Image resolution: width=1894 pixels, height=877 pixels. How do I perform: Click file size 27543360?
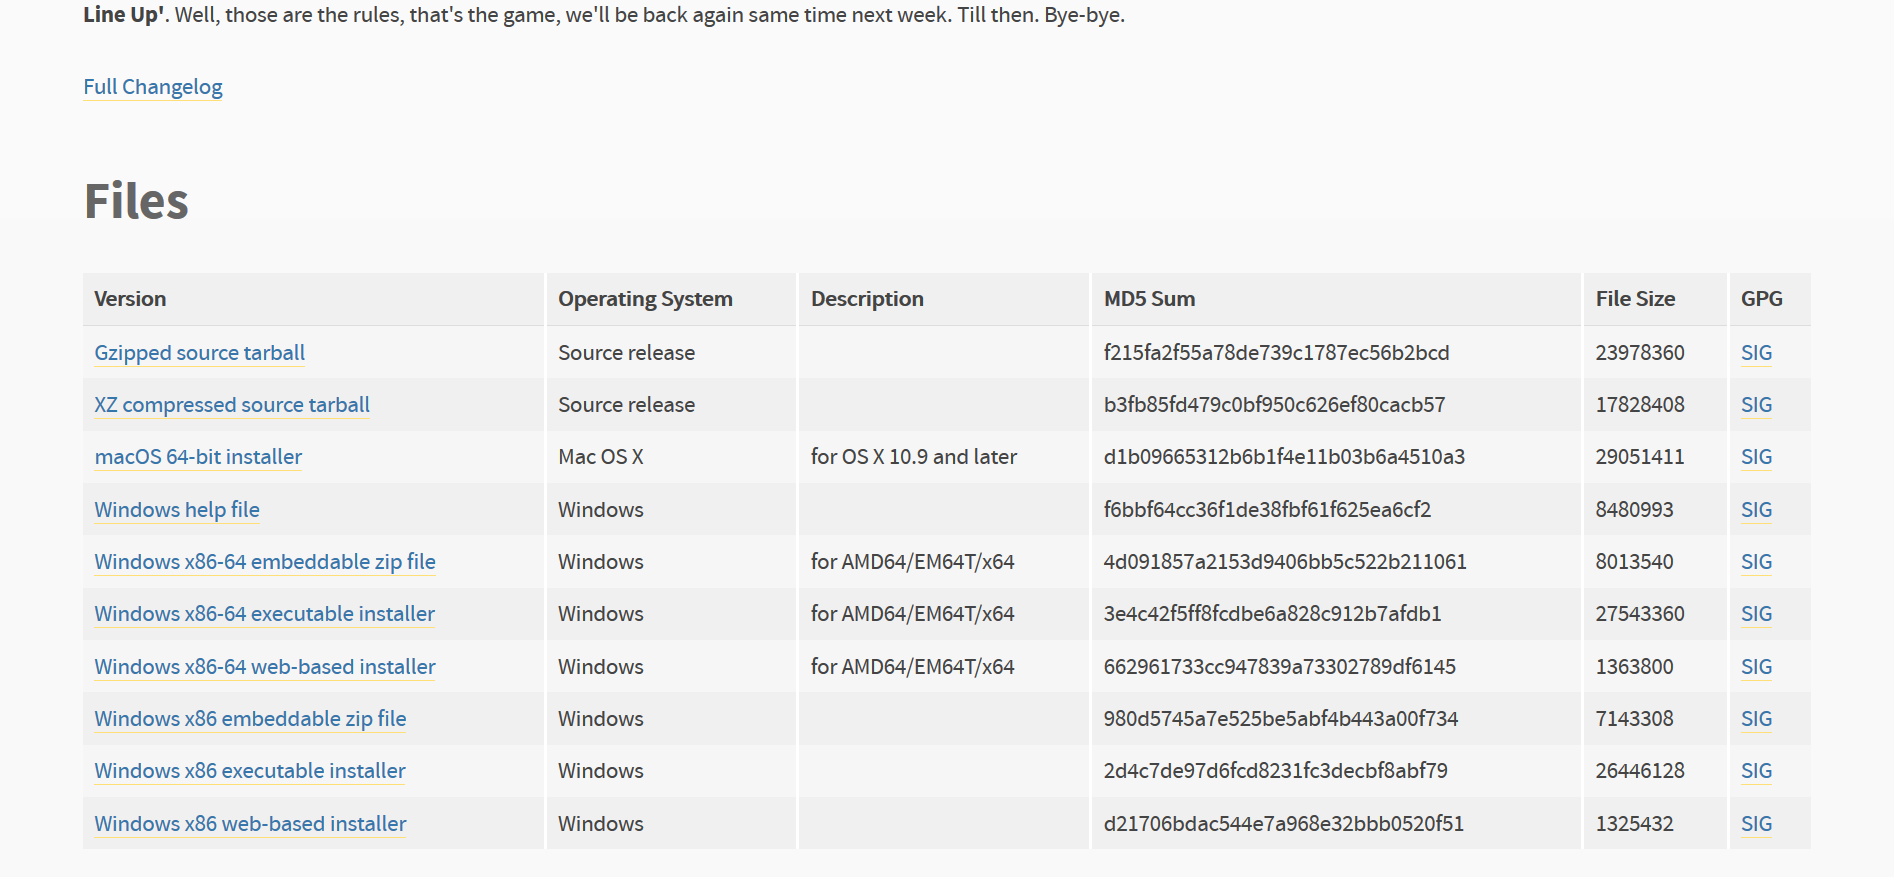pyautogui.click(x=1640, y=614)
